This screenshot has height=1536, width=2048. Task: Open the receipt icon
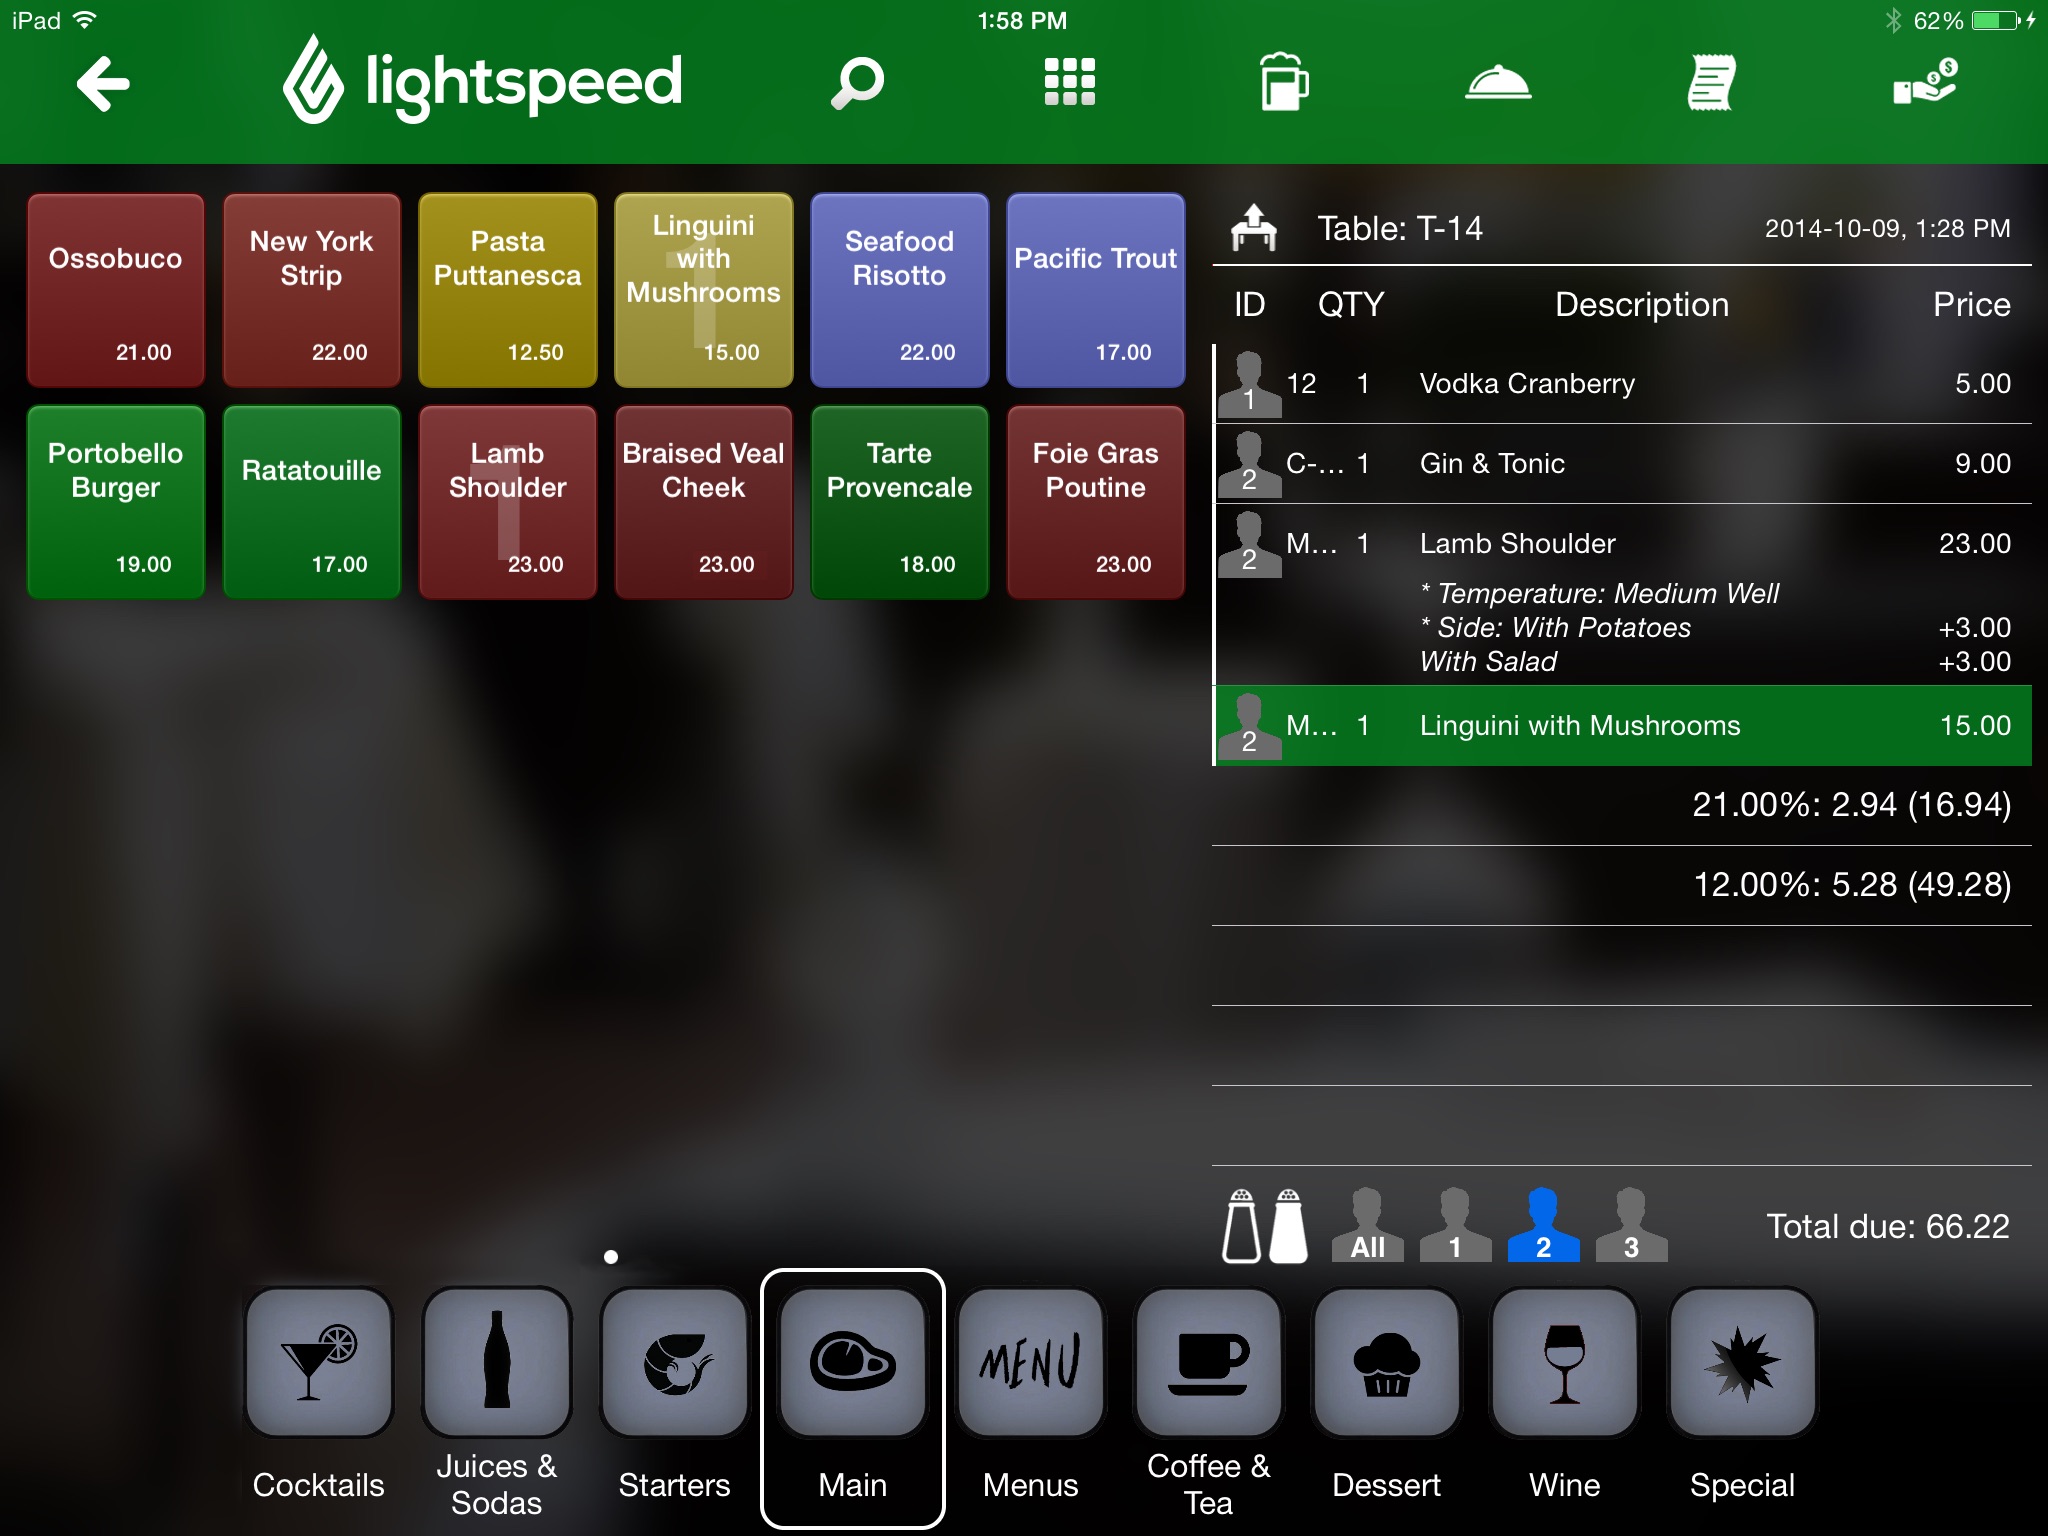[x=1711, y=83]
